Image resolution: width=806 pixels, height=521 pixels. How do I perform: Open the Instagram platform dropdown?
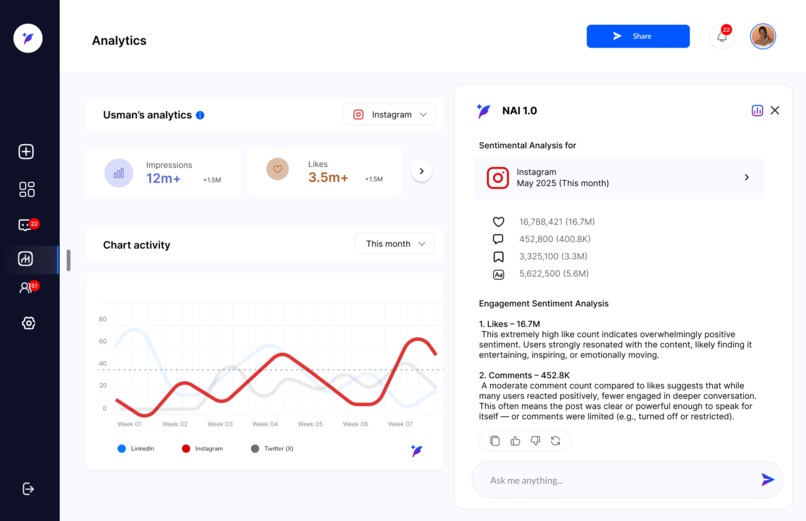(x=389, y=114)
